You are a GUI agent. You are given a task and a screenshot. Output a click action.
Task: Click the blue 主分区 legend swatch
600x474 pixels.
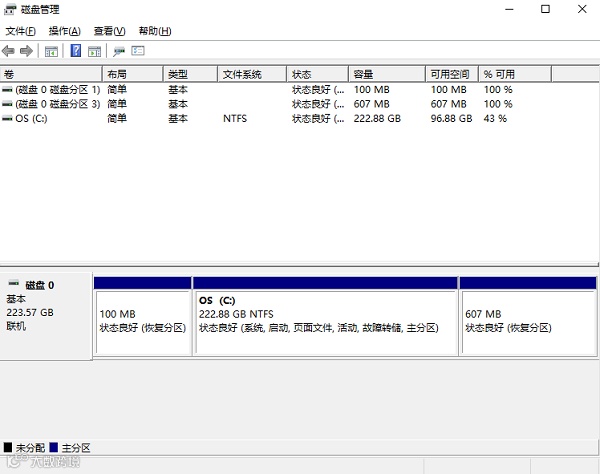coord(54,447)
